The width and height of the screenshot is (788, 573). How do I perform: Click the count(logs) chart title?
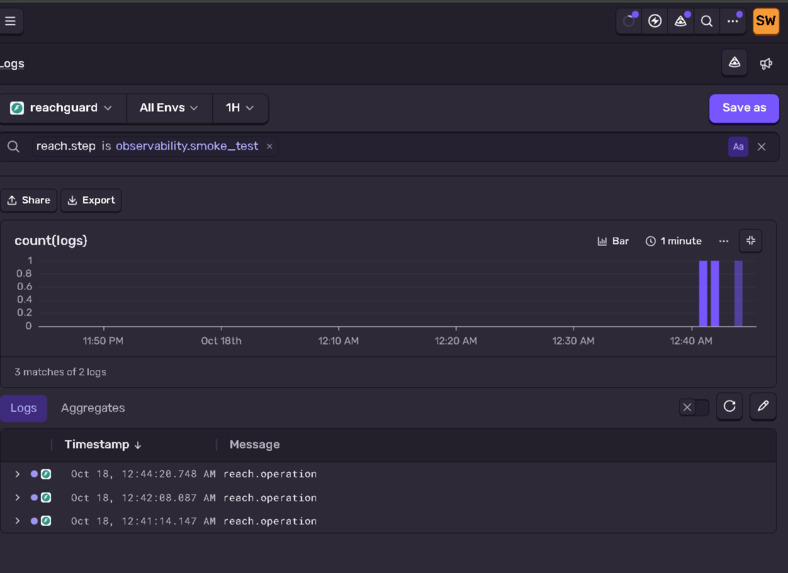point(51,241)
